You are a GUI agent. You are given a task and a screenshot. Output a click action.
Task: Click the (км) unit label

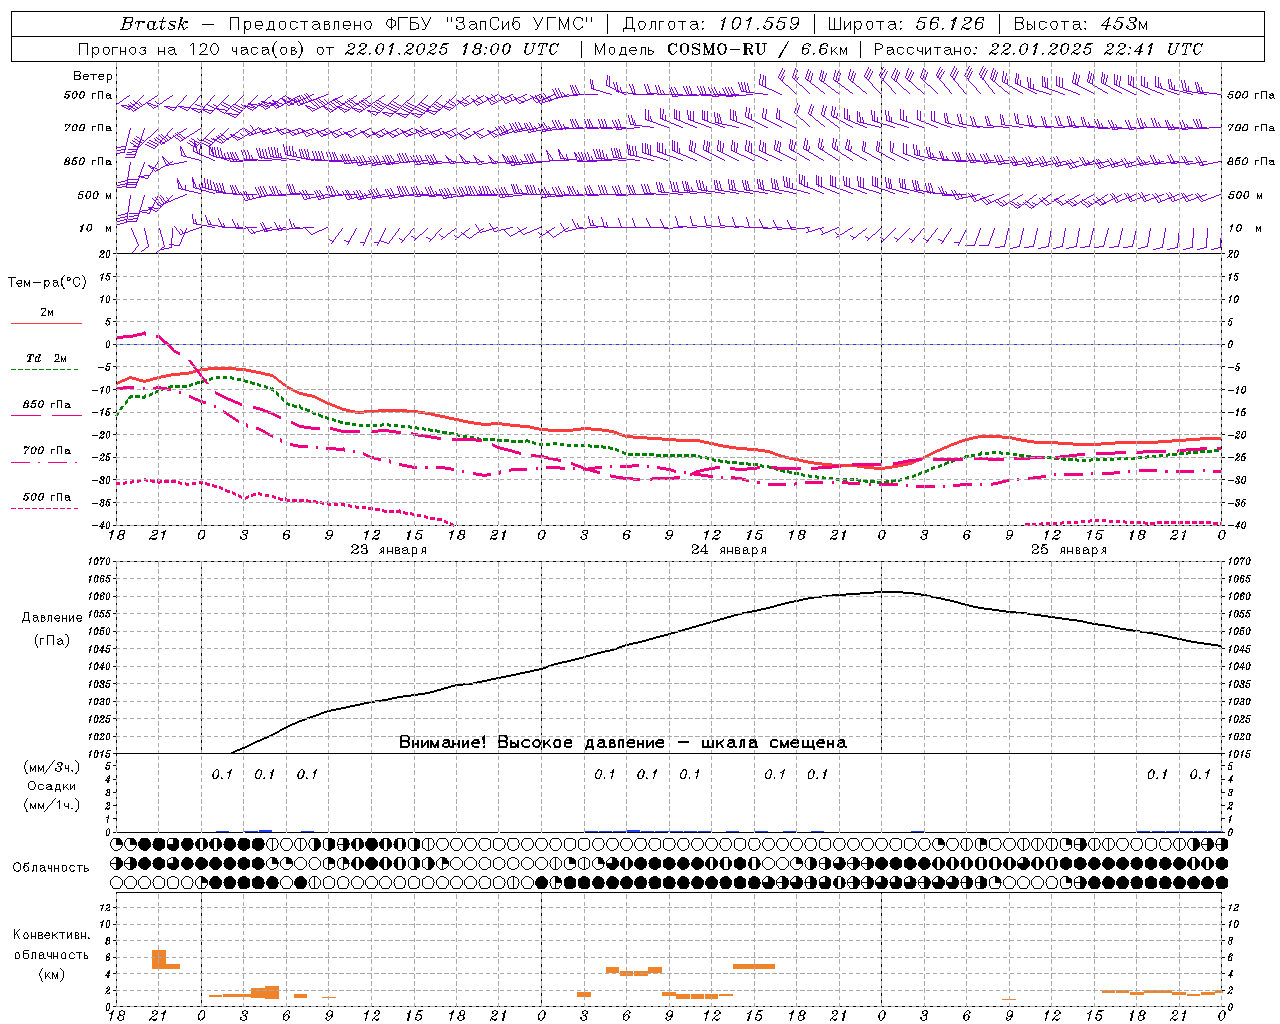(52, 974)
